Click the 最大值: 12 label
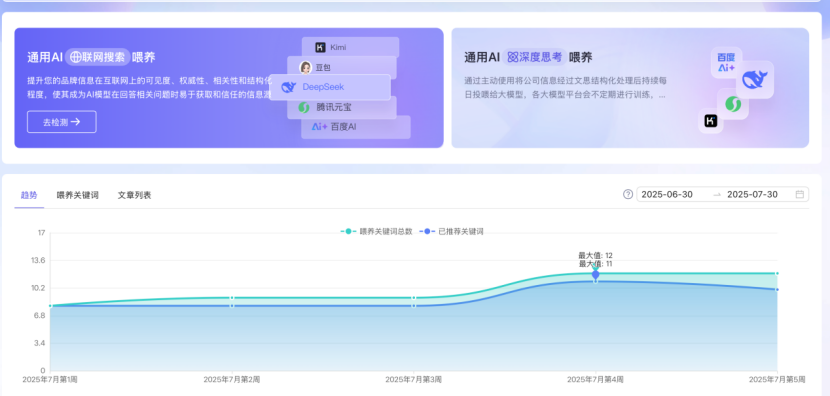 [x=596, y=255]
